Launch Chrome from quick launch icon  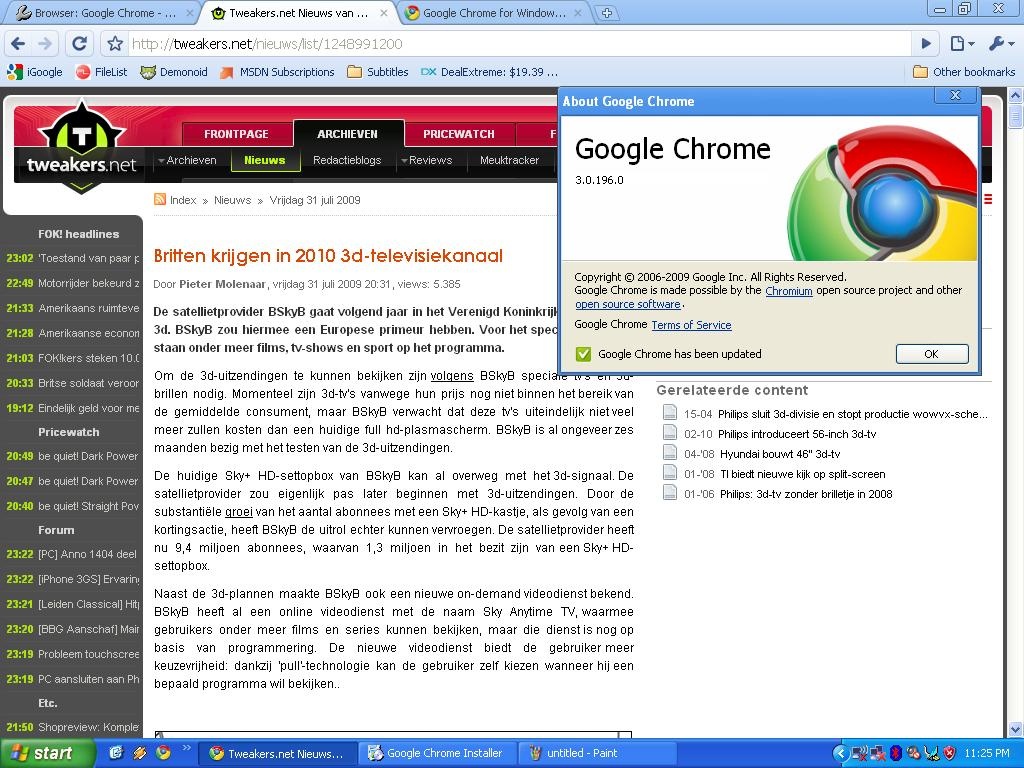[x=163, y=753]
